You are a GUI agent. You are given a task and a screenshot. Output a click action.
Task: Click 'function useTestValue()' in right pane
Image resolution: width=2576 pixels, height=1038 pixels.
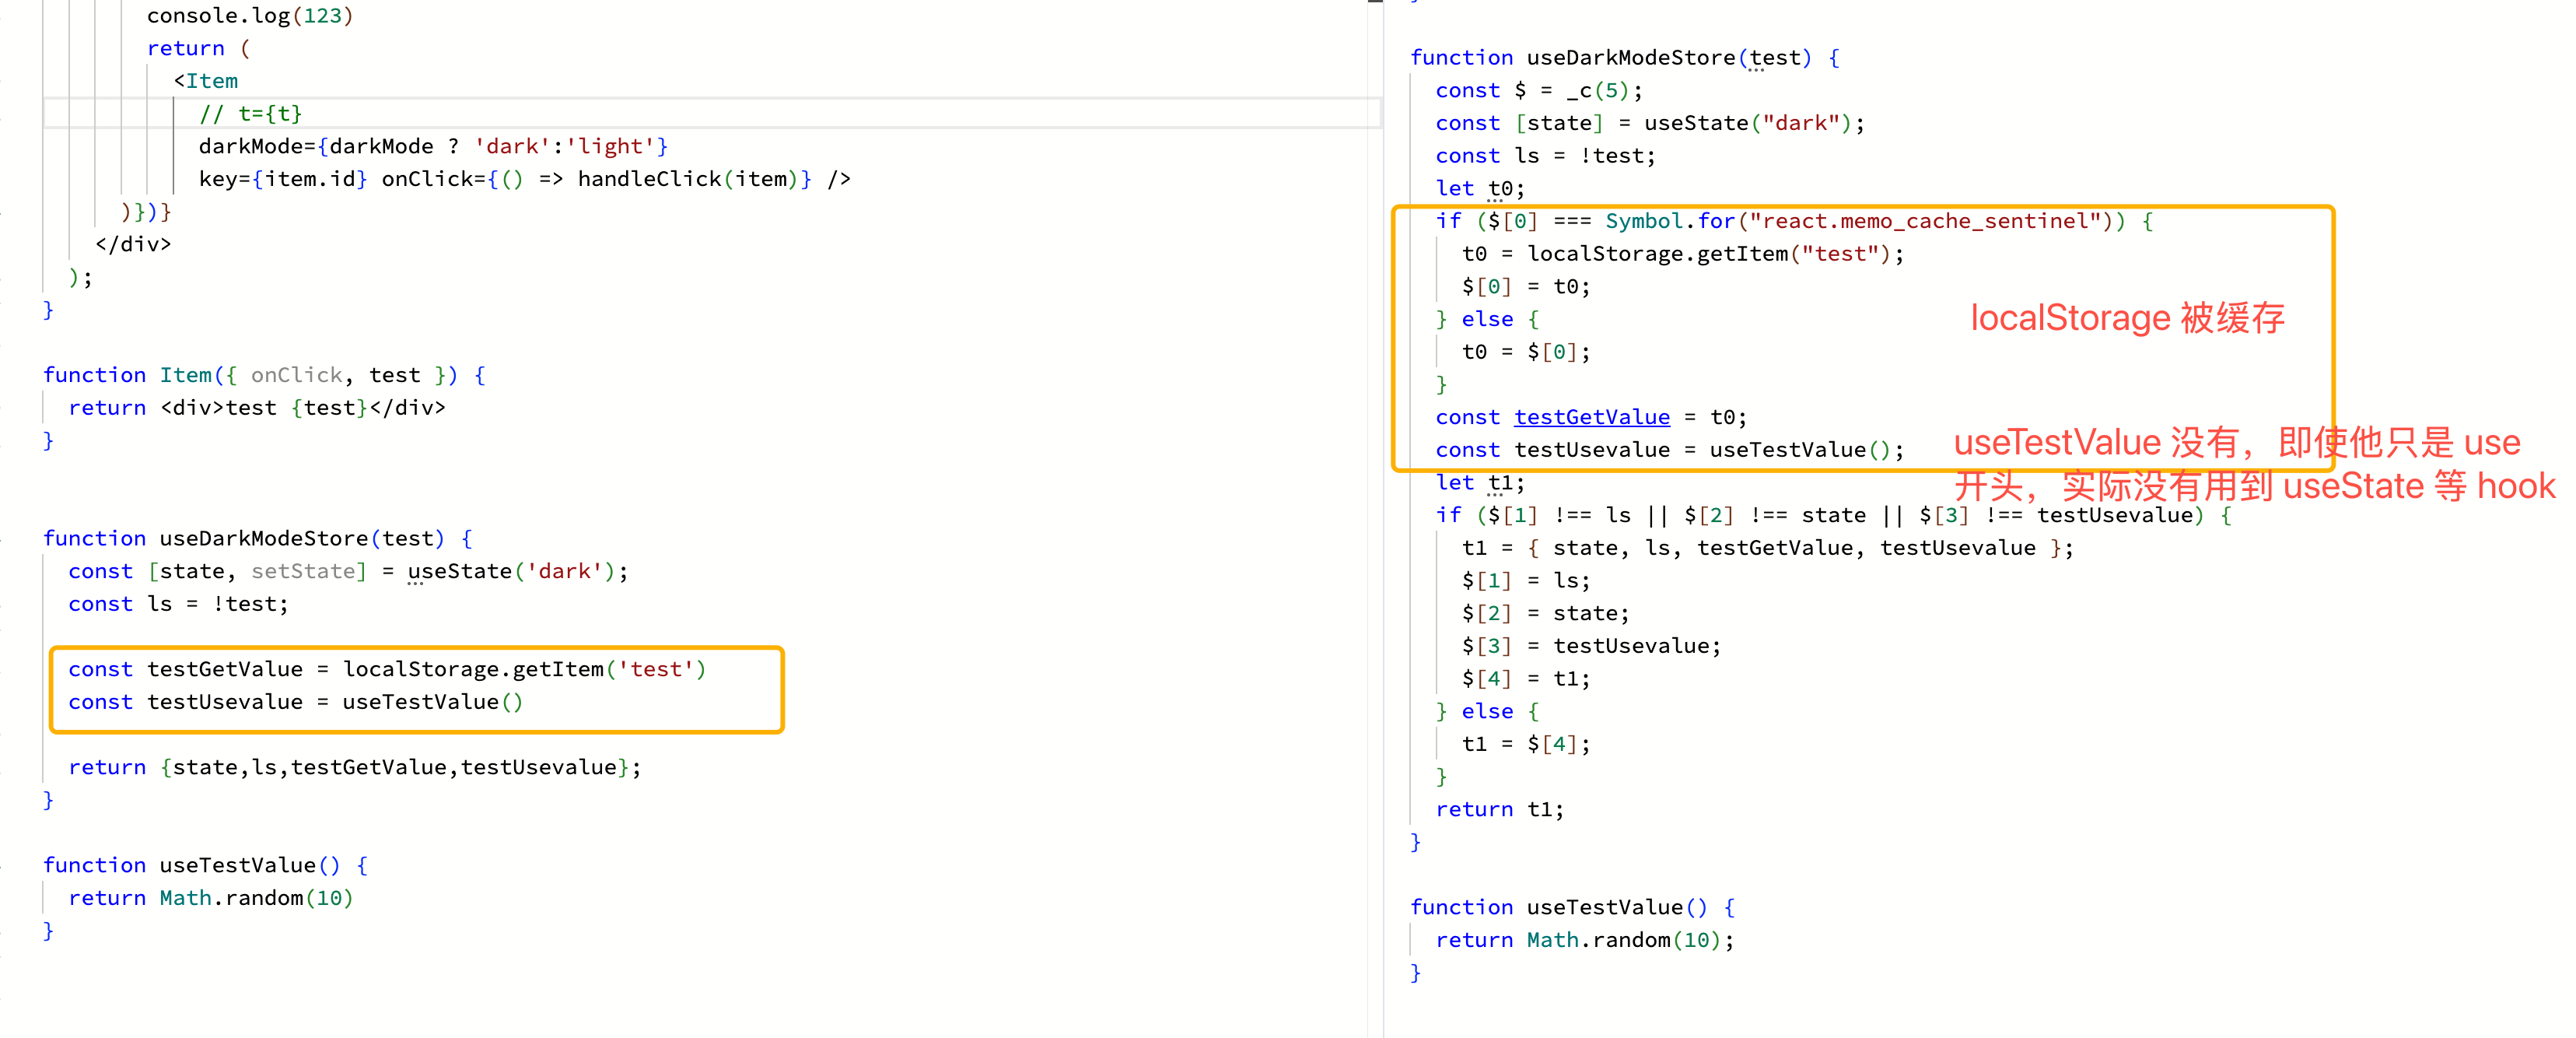(x=1572, y=907)
